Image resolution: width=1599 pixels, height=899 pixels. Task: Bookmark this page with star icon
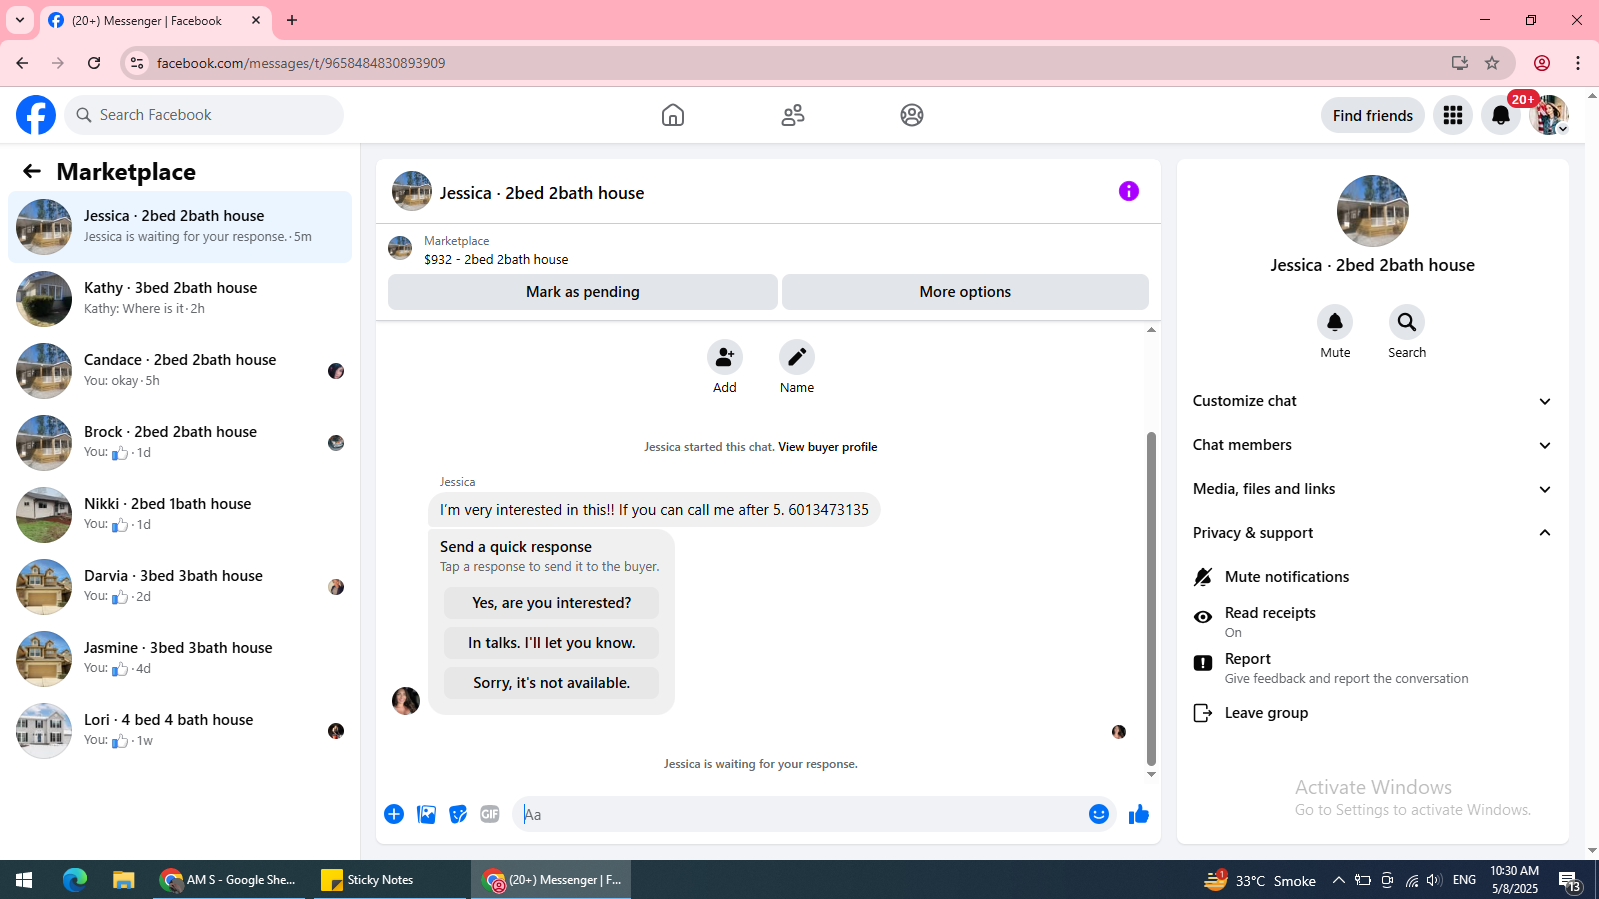point(1492,63)
